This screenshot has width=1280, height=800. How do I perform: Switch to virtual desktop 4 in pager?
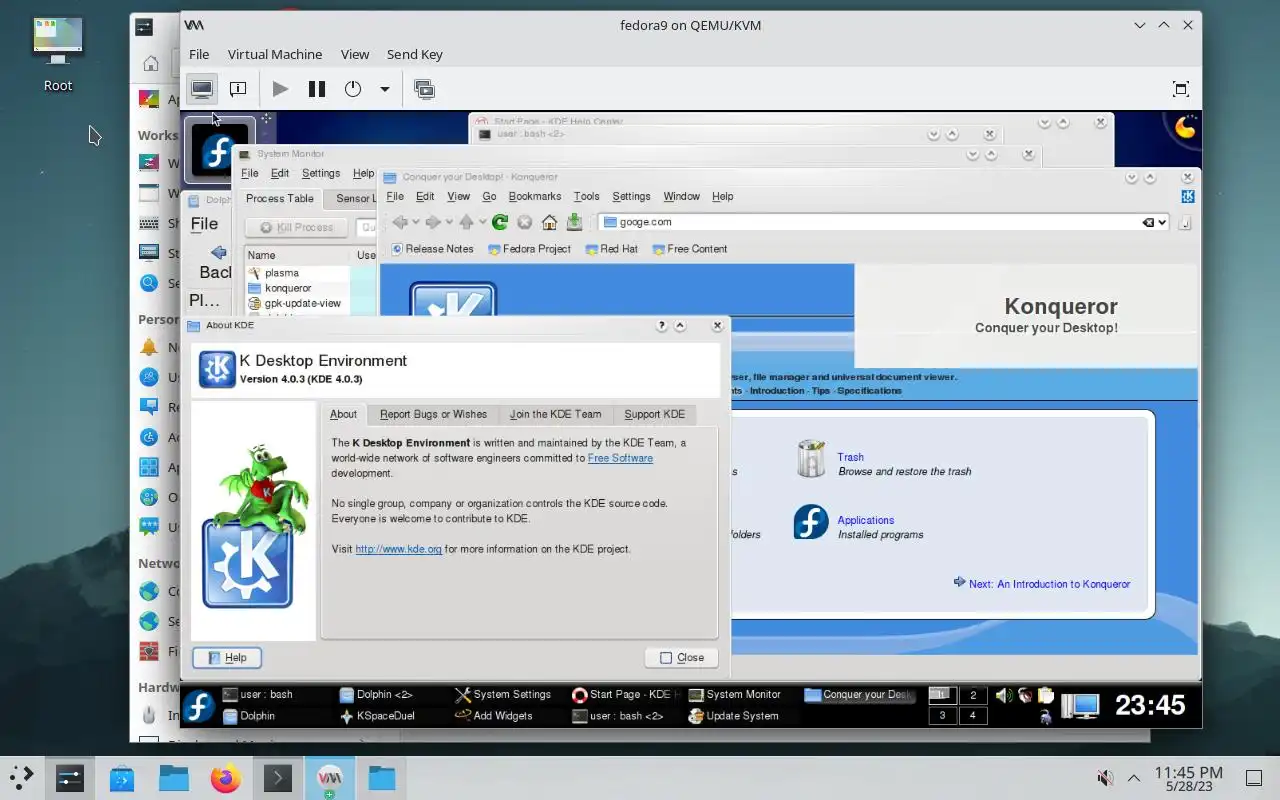(x=973, y=715)
